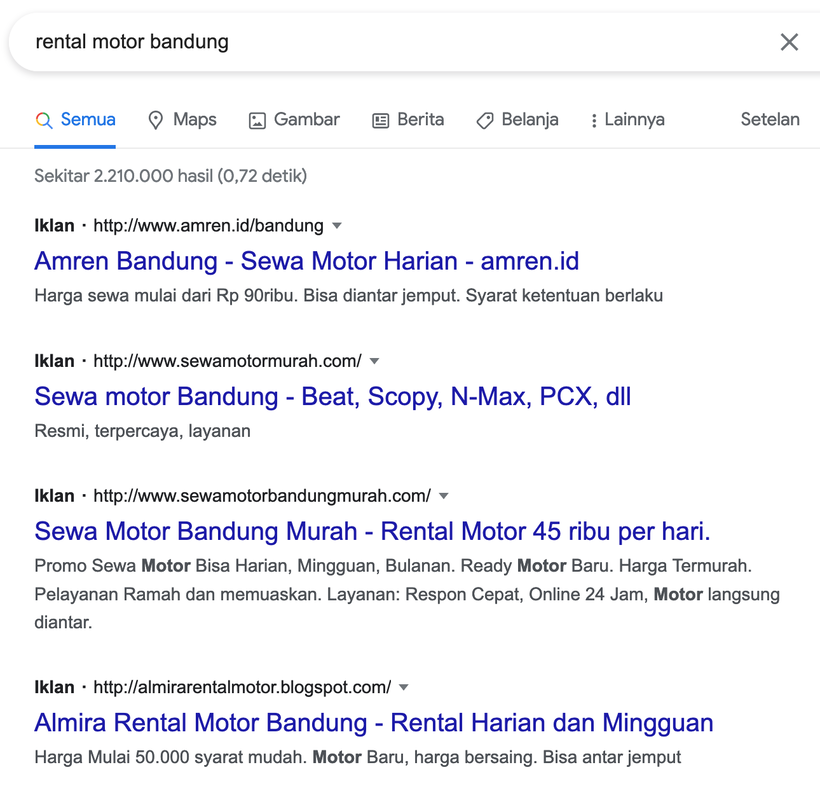Expand arrow next to sewamotorbandungmurah.com URL
820x800 pixels.
tap(444, 495)
